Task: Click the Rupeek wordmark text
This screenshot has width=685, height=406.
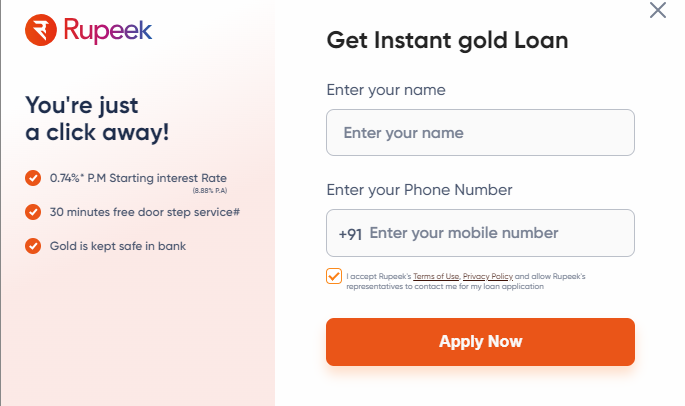Action: click(x=108, y=30)
